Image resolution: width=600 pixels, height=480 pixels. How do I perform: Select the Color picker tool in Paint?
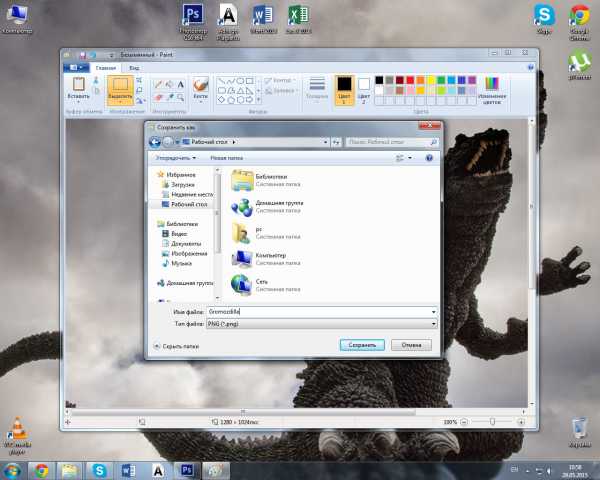click(169, 98)
